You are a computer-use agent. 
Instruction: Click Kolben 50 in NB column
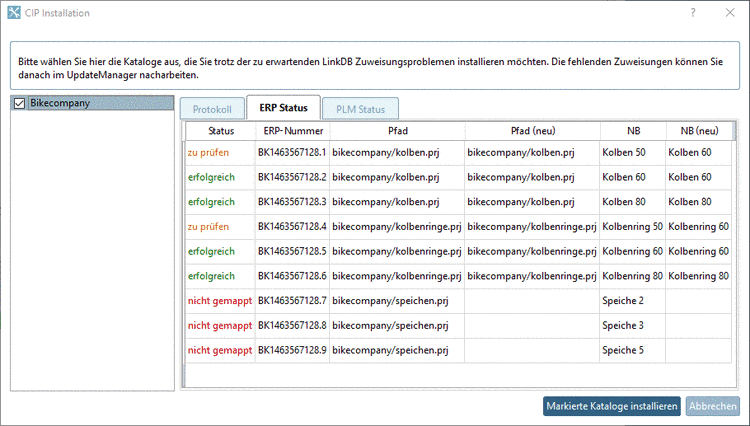click(633, 153)
